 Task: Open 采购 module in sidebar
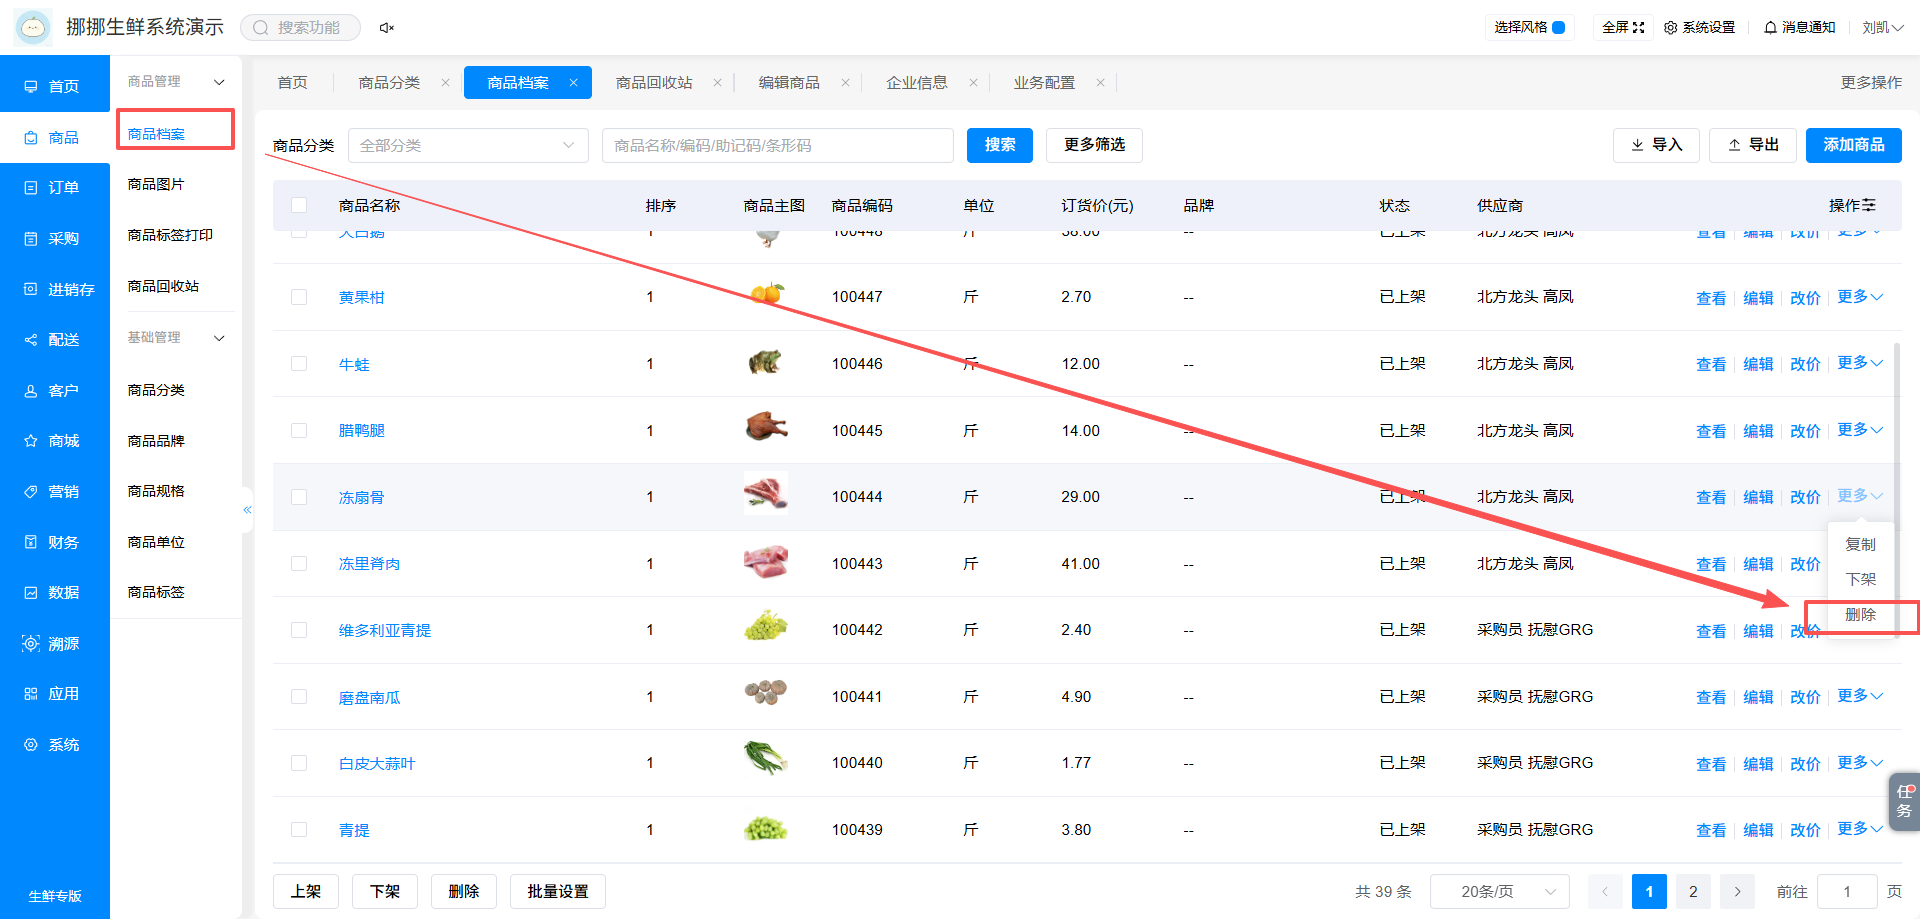54,238
